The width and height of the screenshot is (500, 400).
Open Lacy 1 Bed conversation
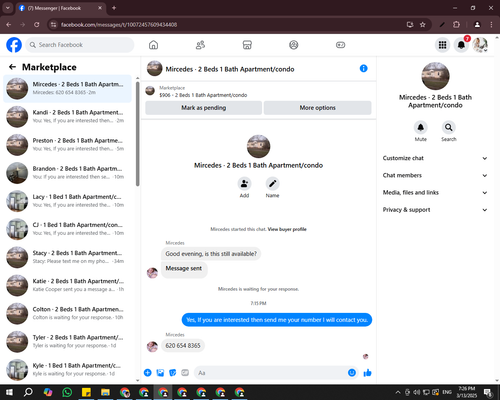click(x=67, y=201)
